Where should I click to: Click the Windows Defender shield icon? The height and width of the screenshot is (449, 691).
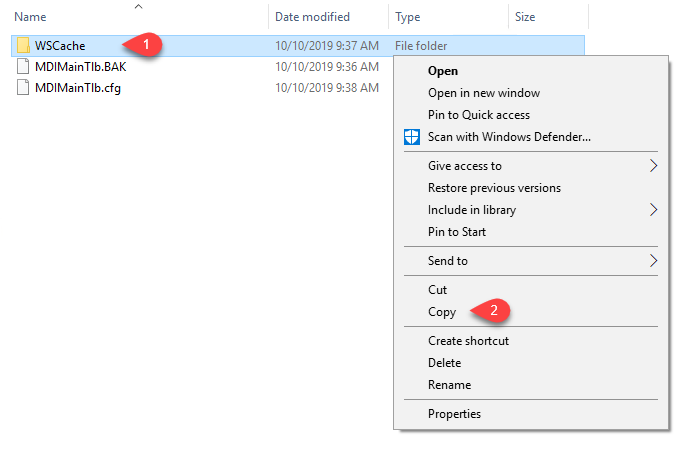tap(412, 137)
